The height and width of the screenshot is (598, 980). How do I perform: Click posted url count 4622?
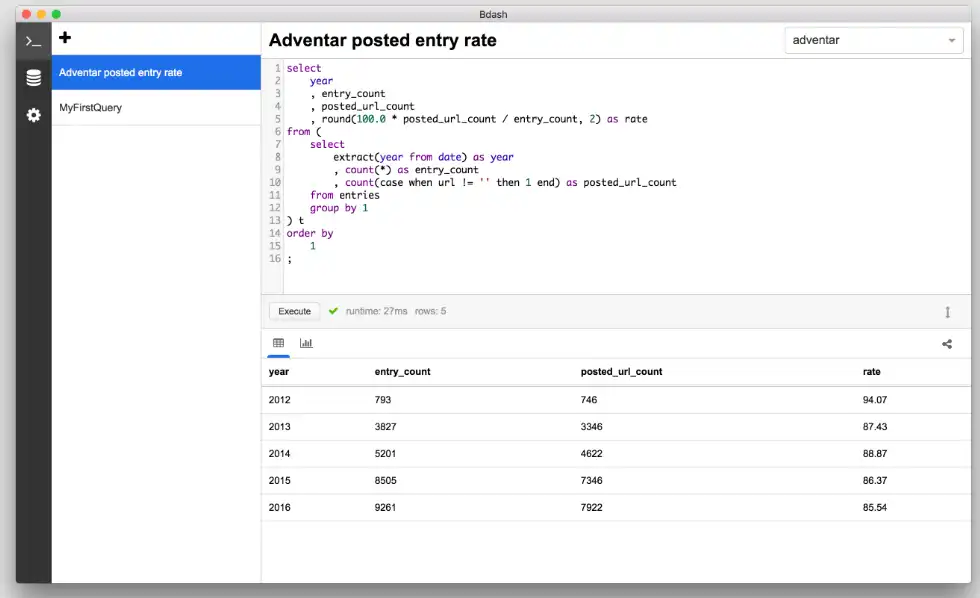(x=591, y=454)
